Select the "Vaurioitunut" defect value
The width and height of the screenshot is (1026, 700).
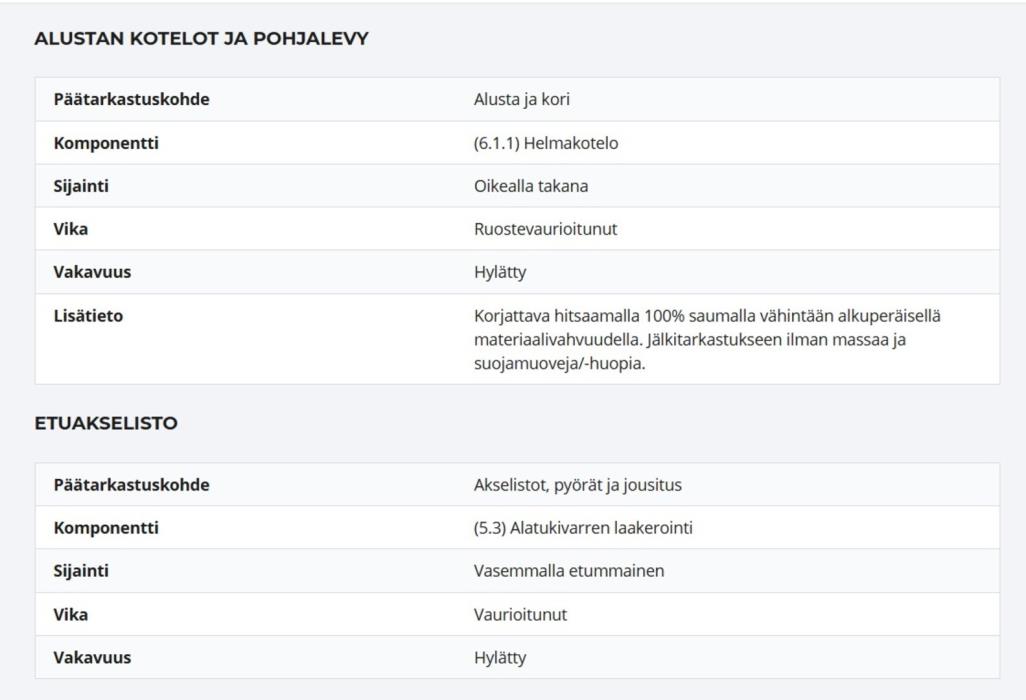pos(520,614)
